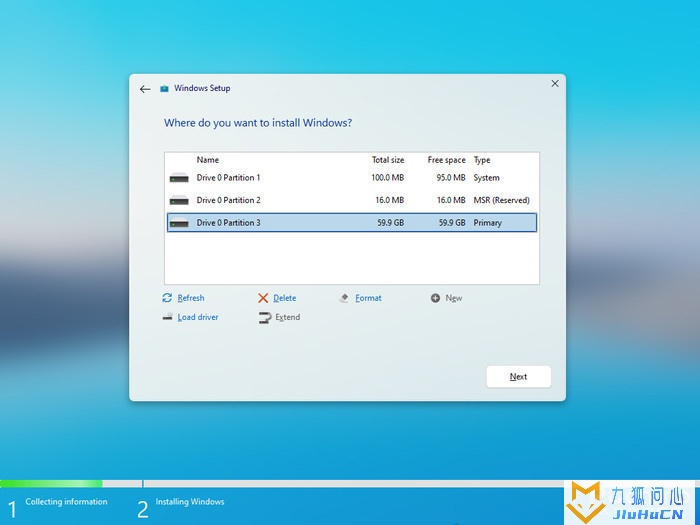Click the red Delete X icon
Viewport: 700px width, 525px height.
click(x=263, y=298)
